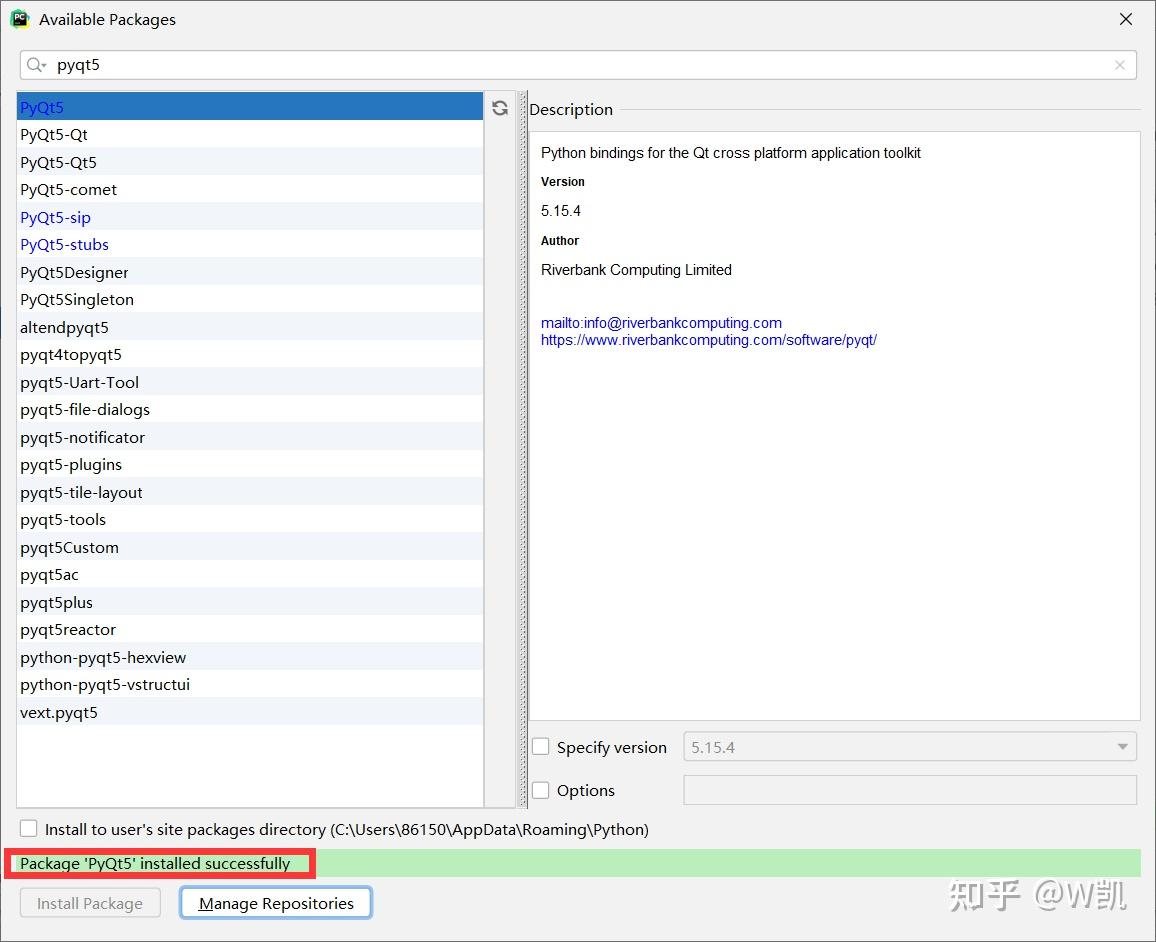
Task: Open the 5.15.4 version dropdown
Action: coord(910,747)
